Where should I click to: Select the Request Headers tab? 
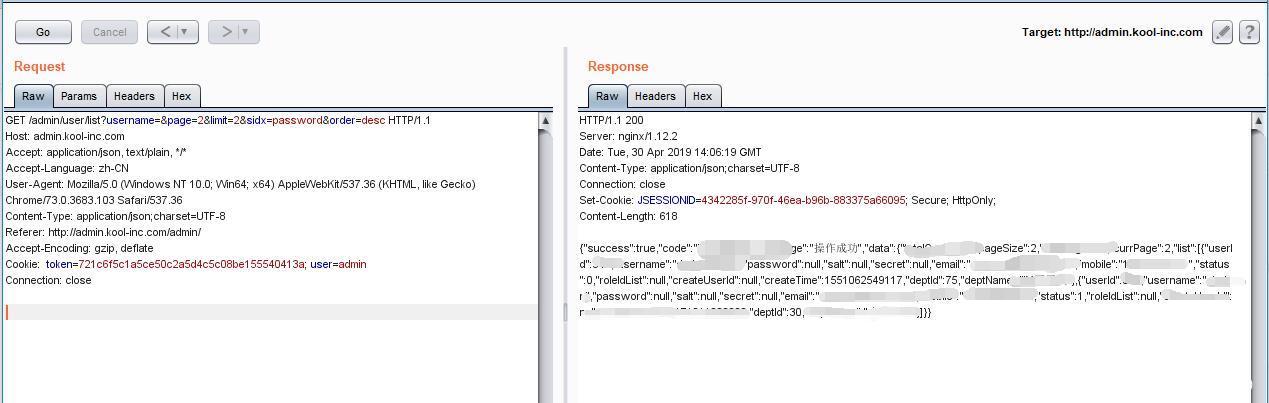134,96
